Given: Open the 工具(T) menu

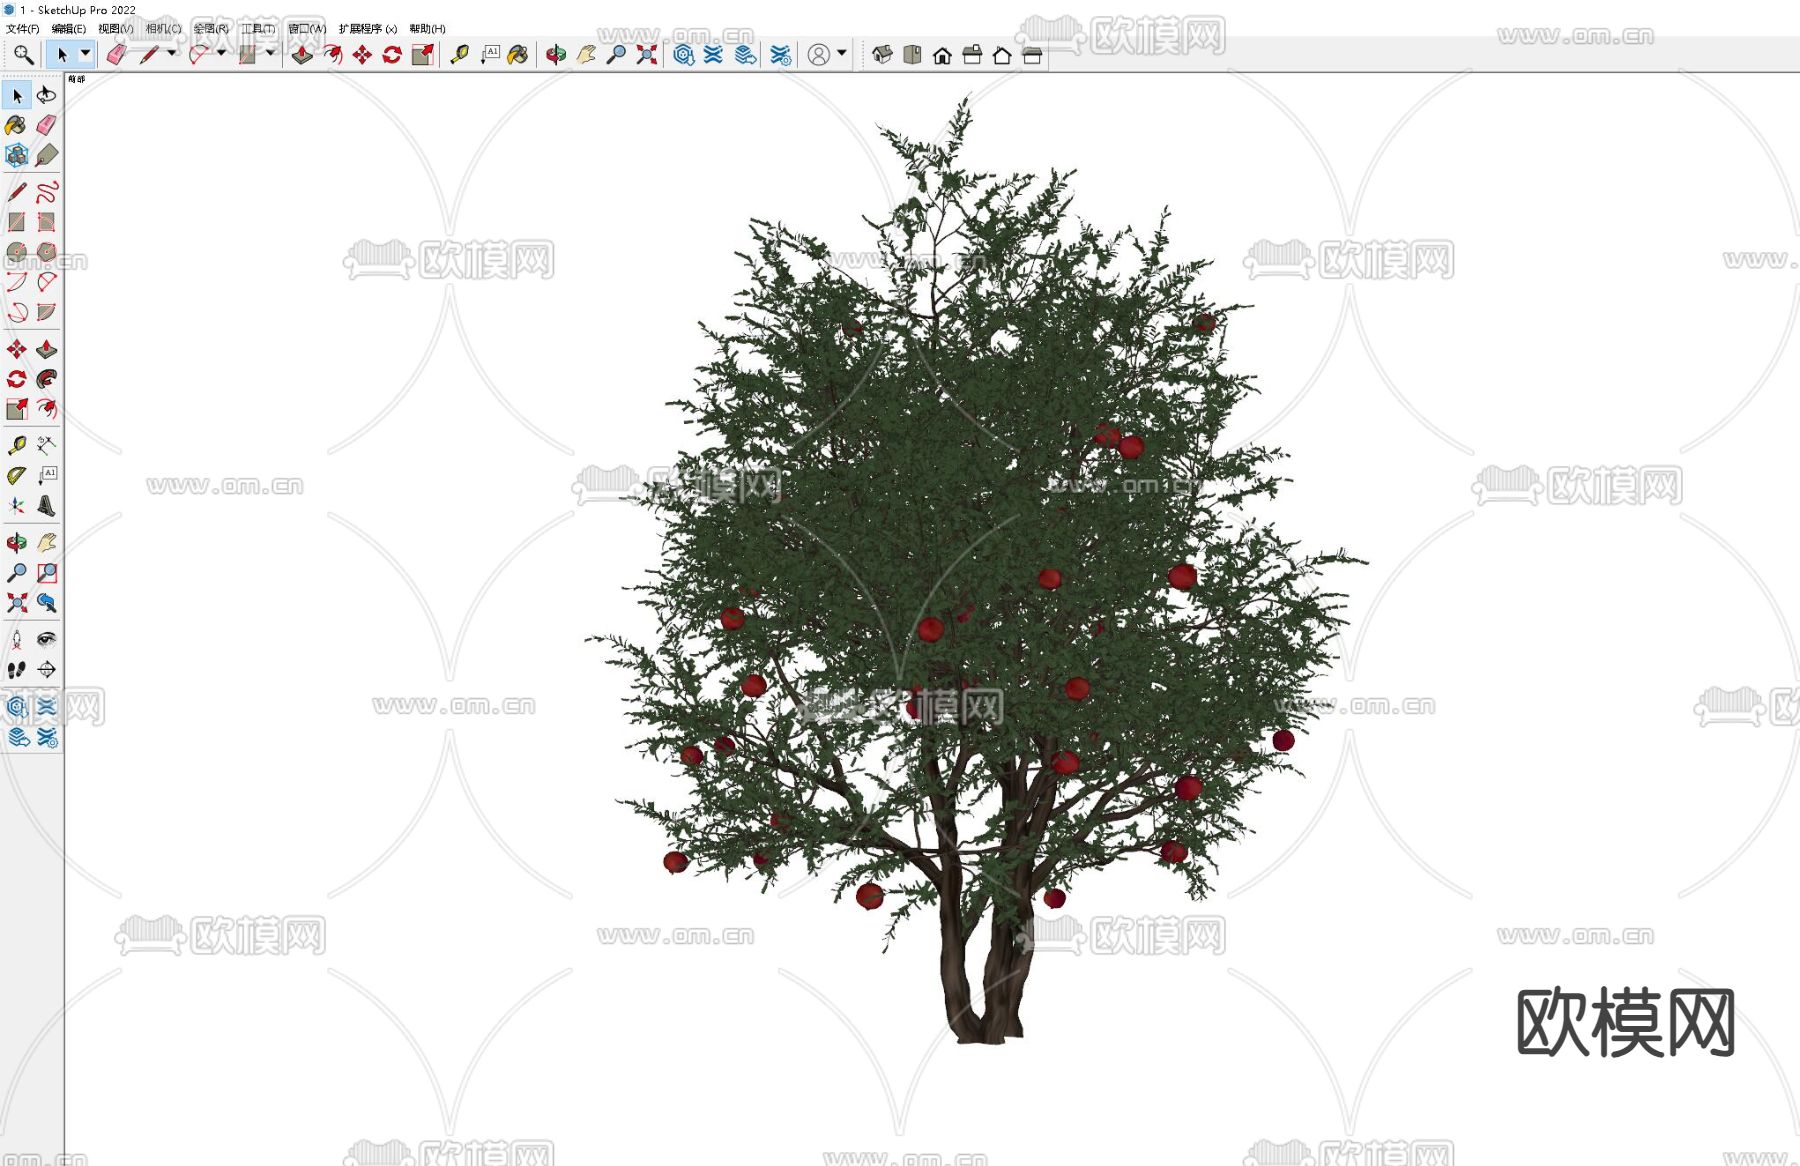Looking at the screenshot, I should point(258,29).
